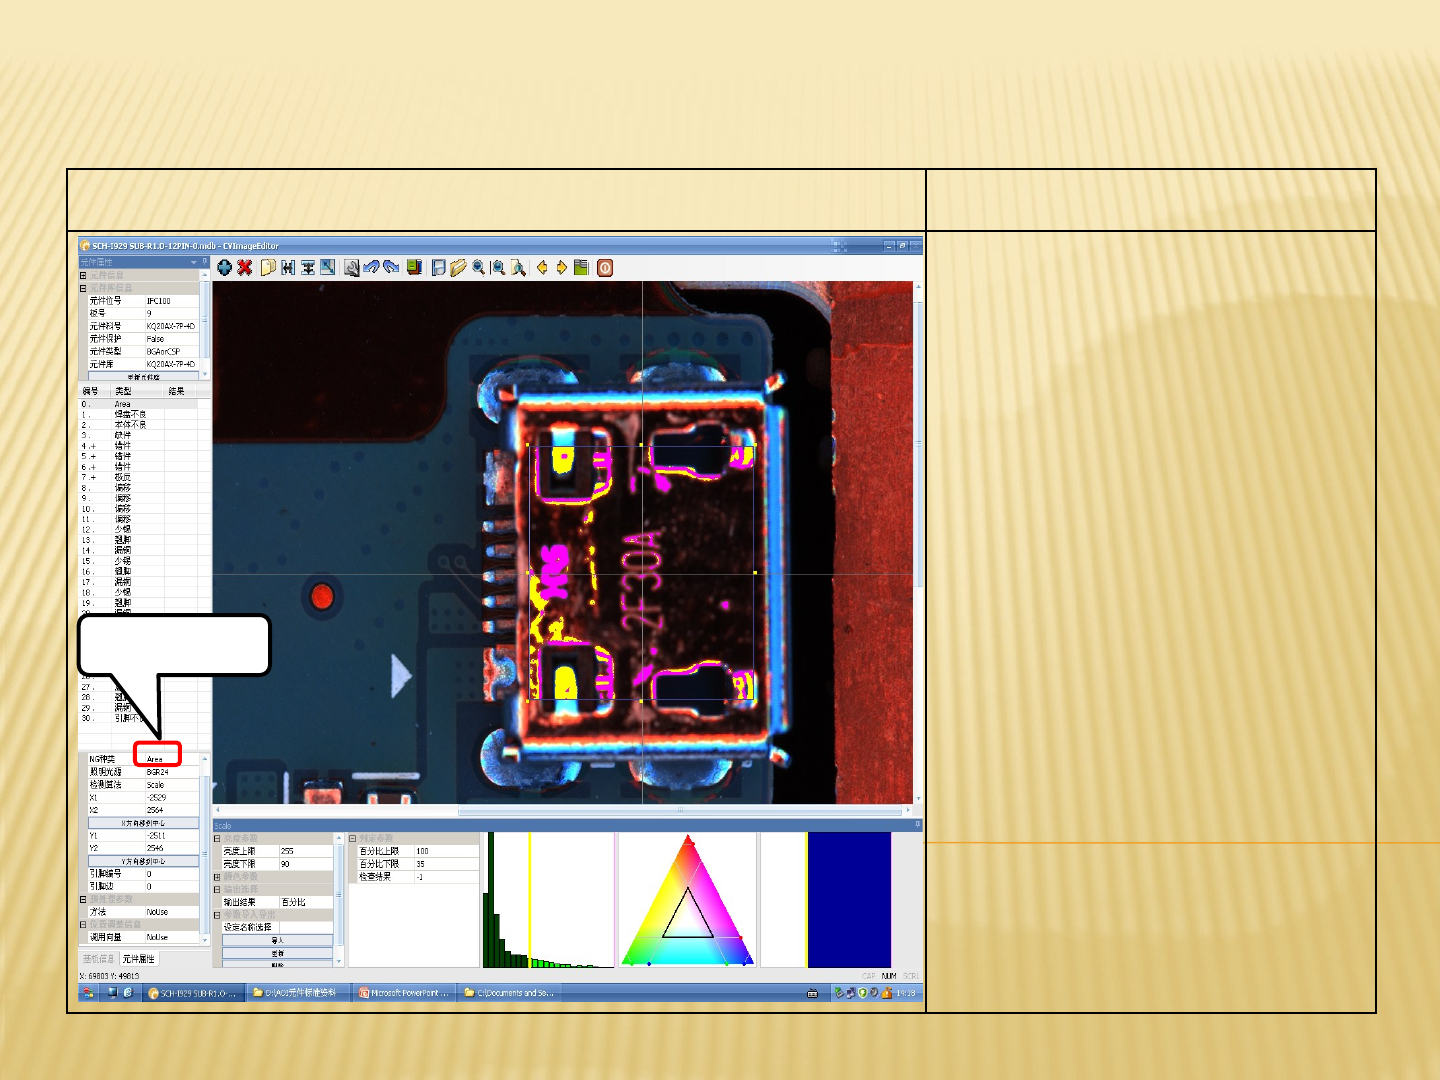
Task: Click the Internet Explorer quick launch icon
Action: [128, 993]
